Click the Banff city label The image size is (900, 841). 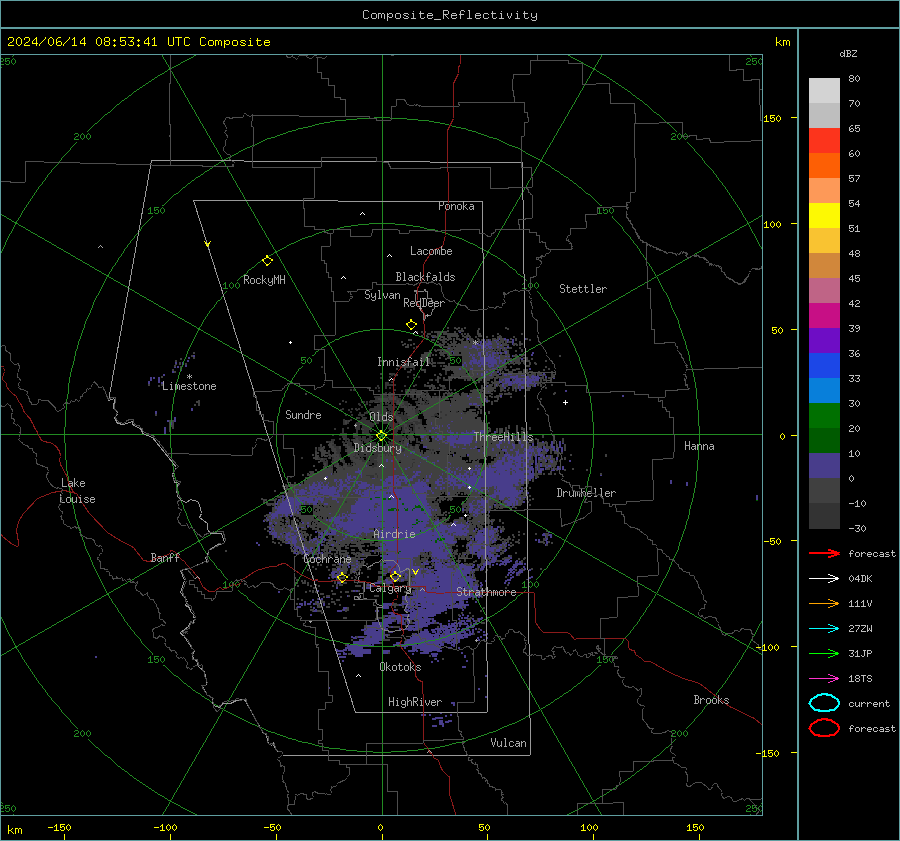pyautogui.click(x=165, y=557)
